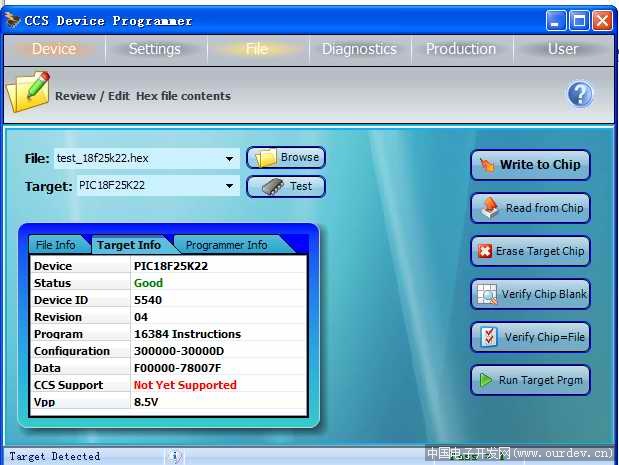Viewport: 619px width, 465px height.
Task: Click the Read from Chip arrow icon
Action: pos(490,208)
